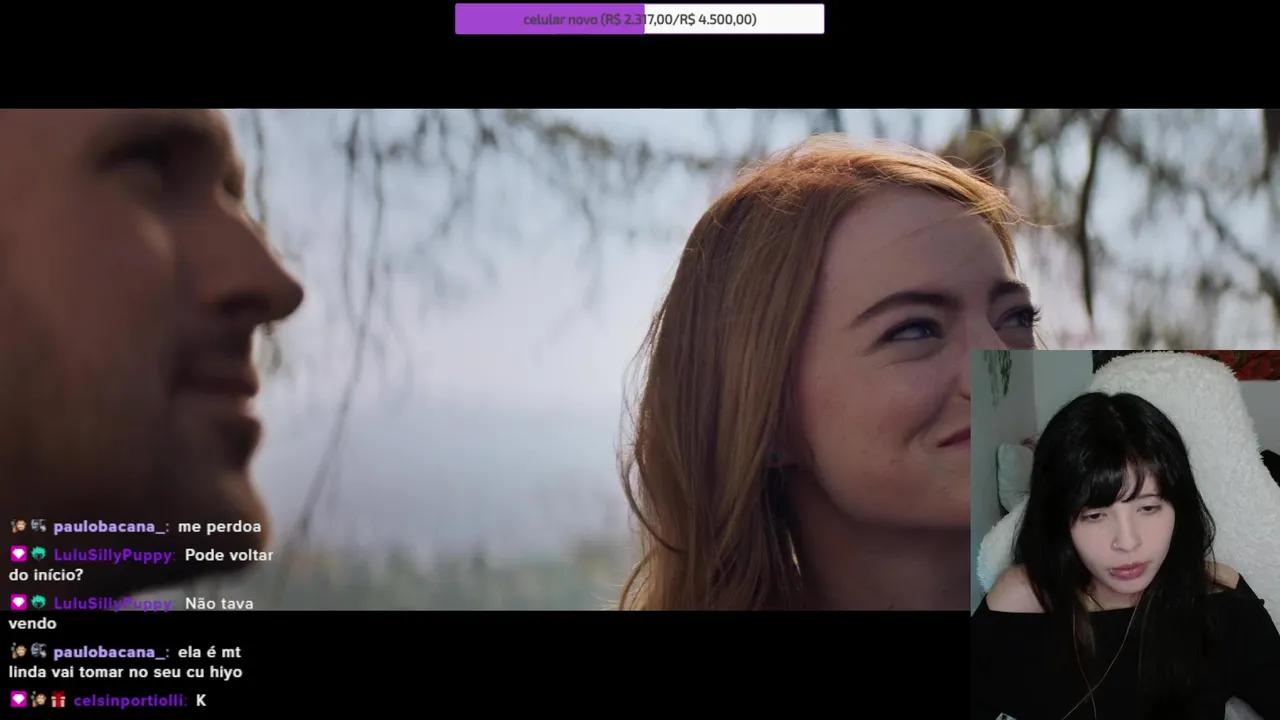Click LuluSillyPuppy username beside 'Pode voltar'
This screenshot has height=720, width=1280.
click(114, 555)
